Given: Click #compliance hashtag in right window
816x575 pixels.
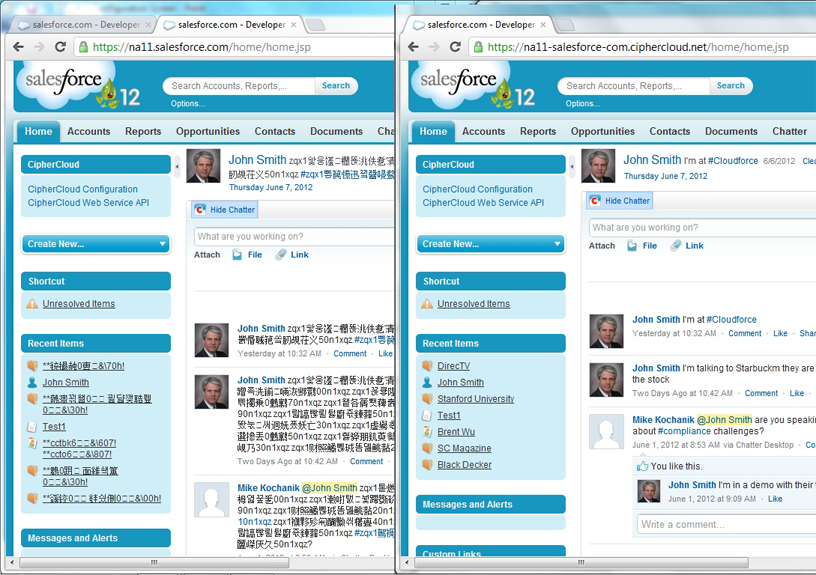Looking at the screenshot, I should click(x=684, y=431).
